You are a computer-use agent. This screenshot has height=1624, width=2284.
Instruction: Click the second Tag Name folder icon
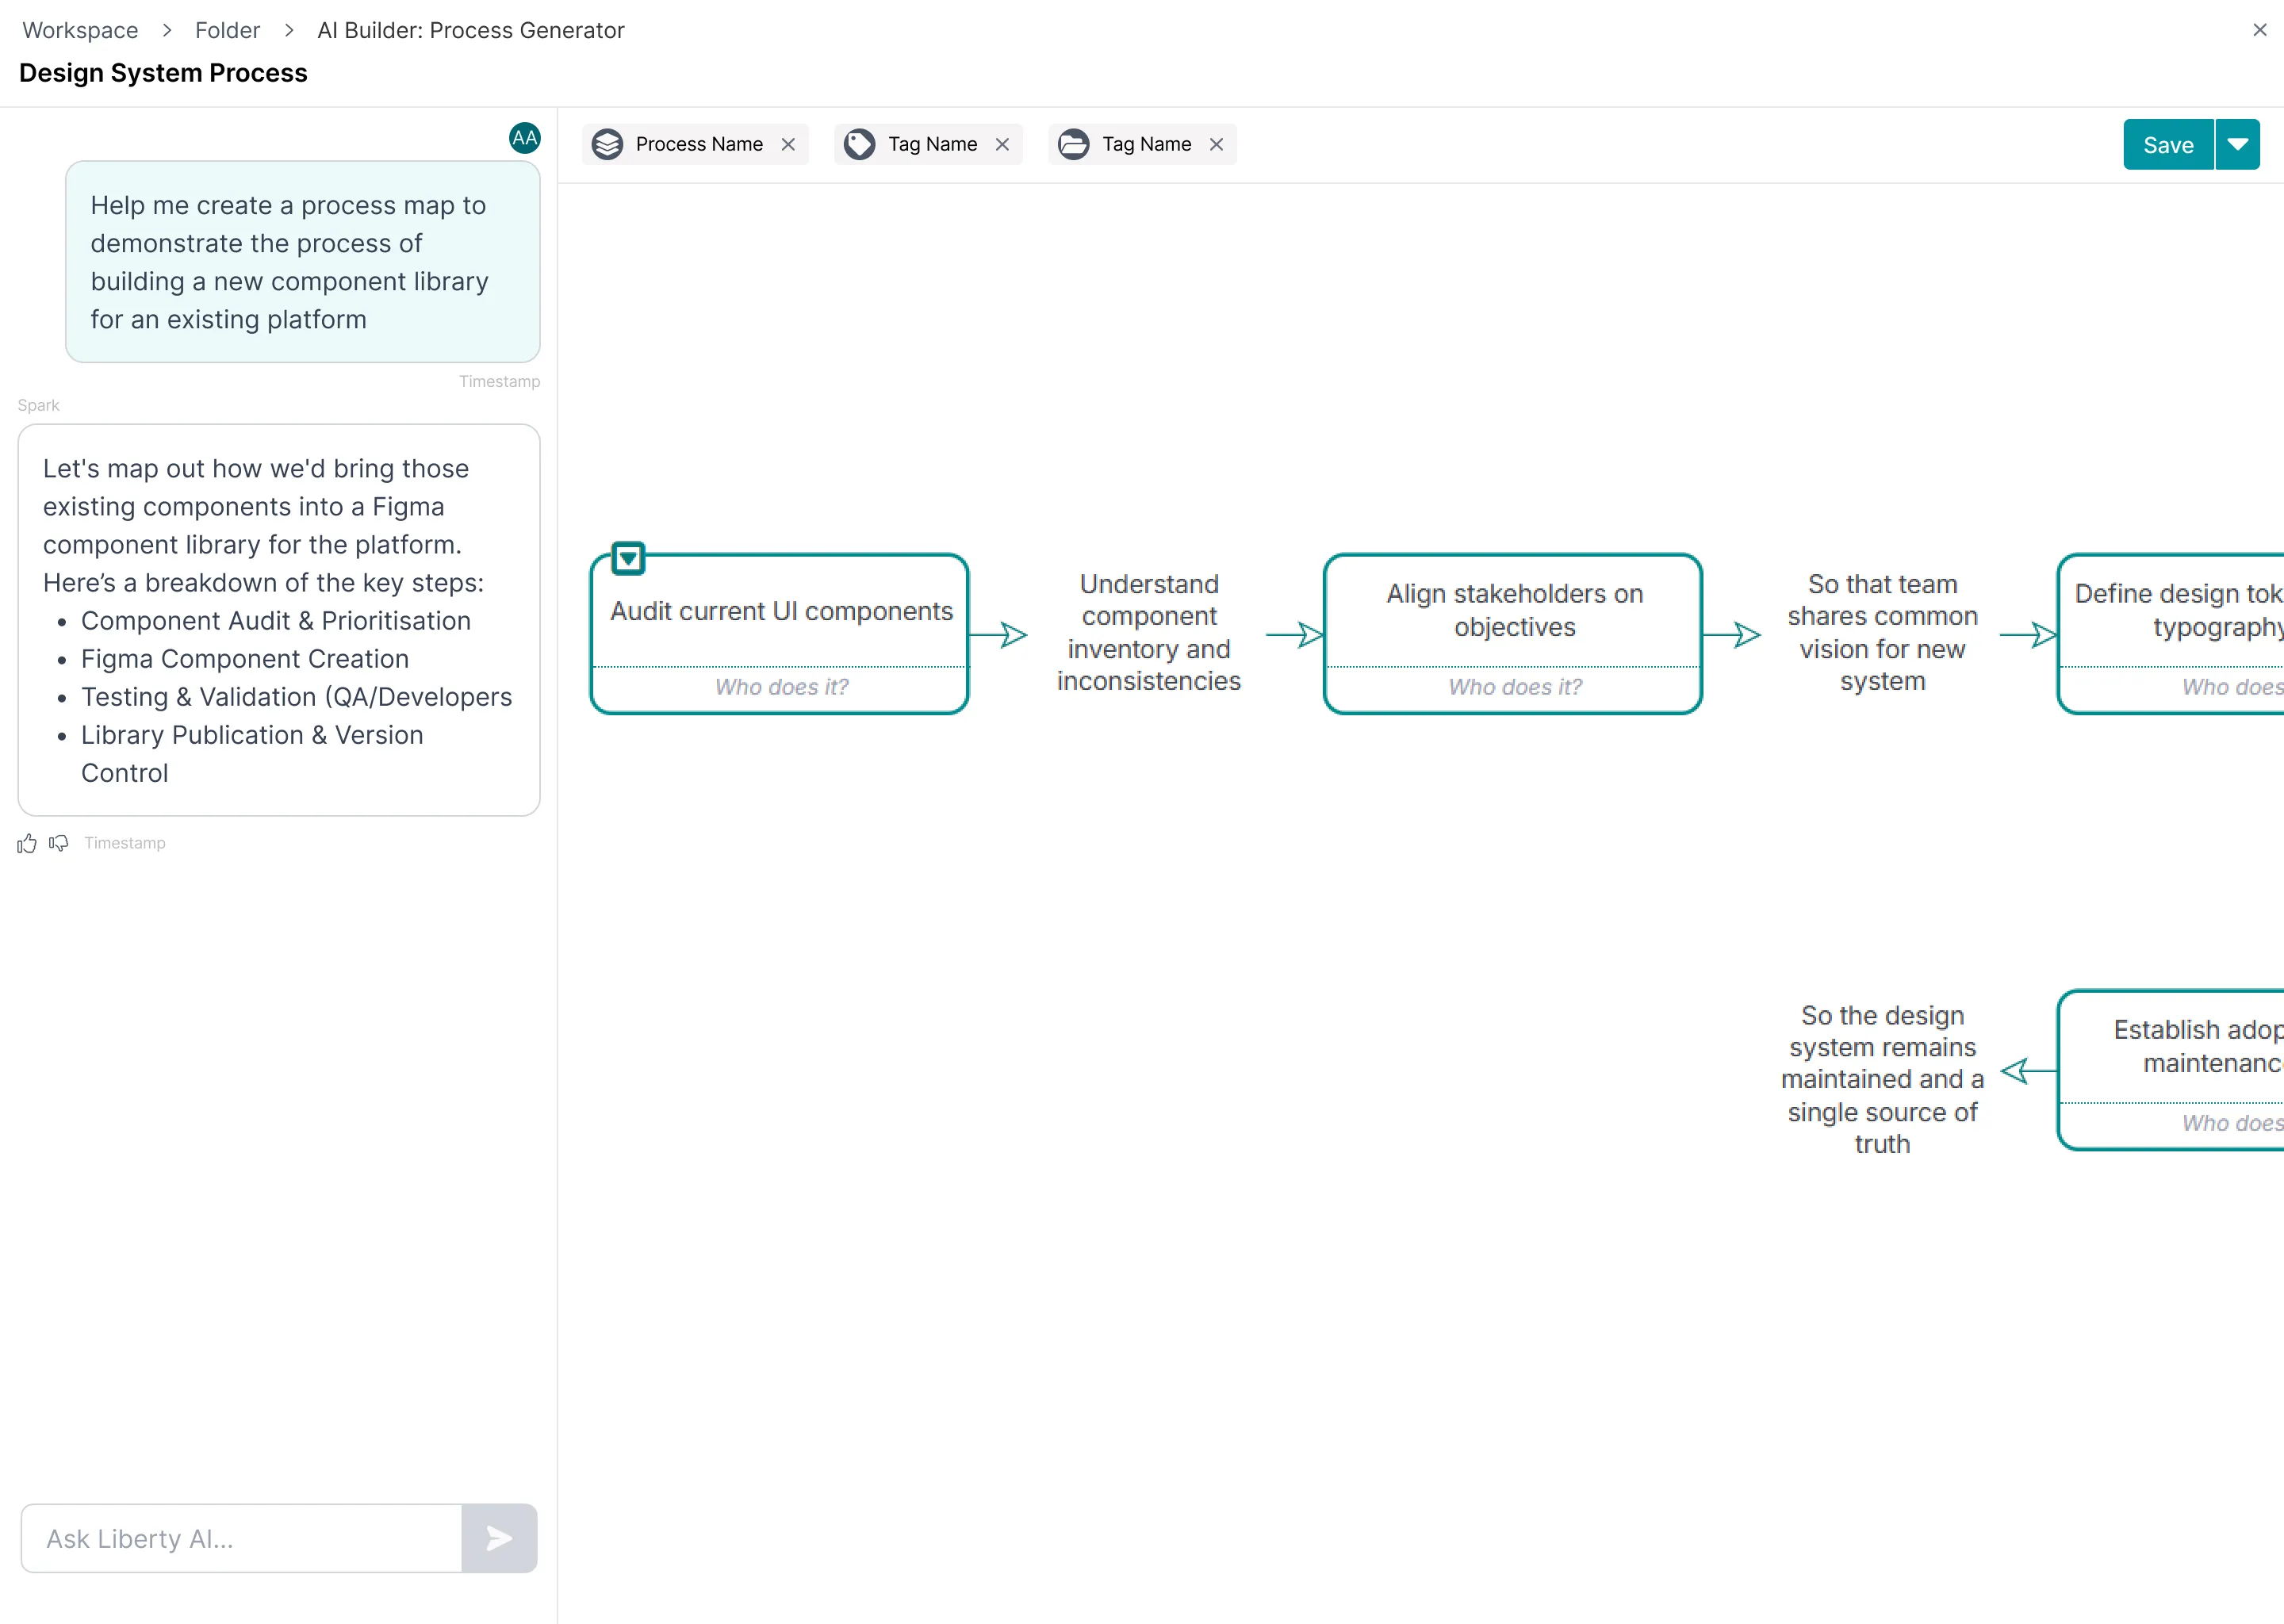pyautogui.click(x=1073, y=144)
